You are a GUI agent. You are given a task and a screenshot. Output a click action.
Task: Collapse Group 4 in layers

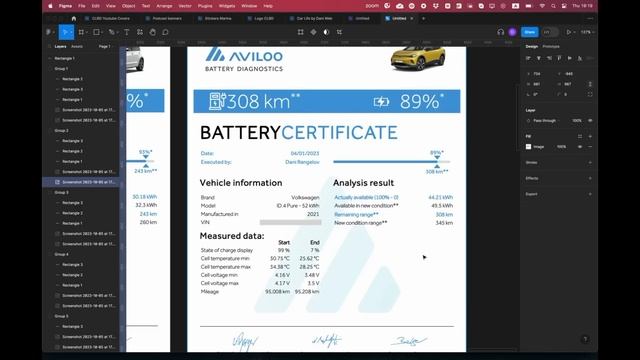pyautogui.click(x=50, y=254)
